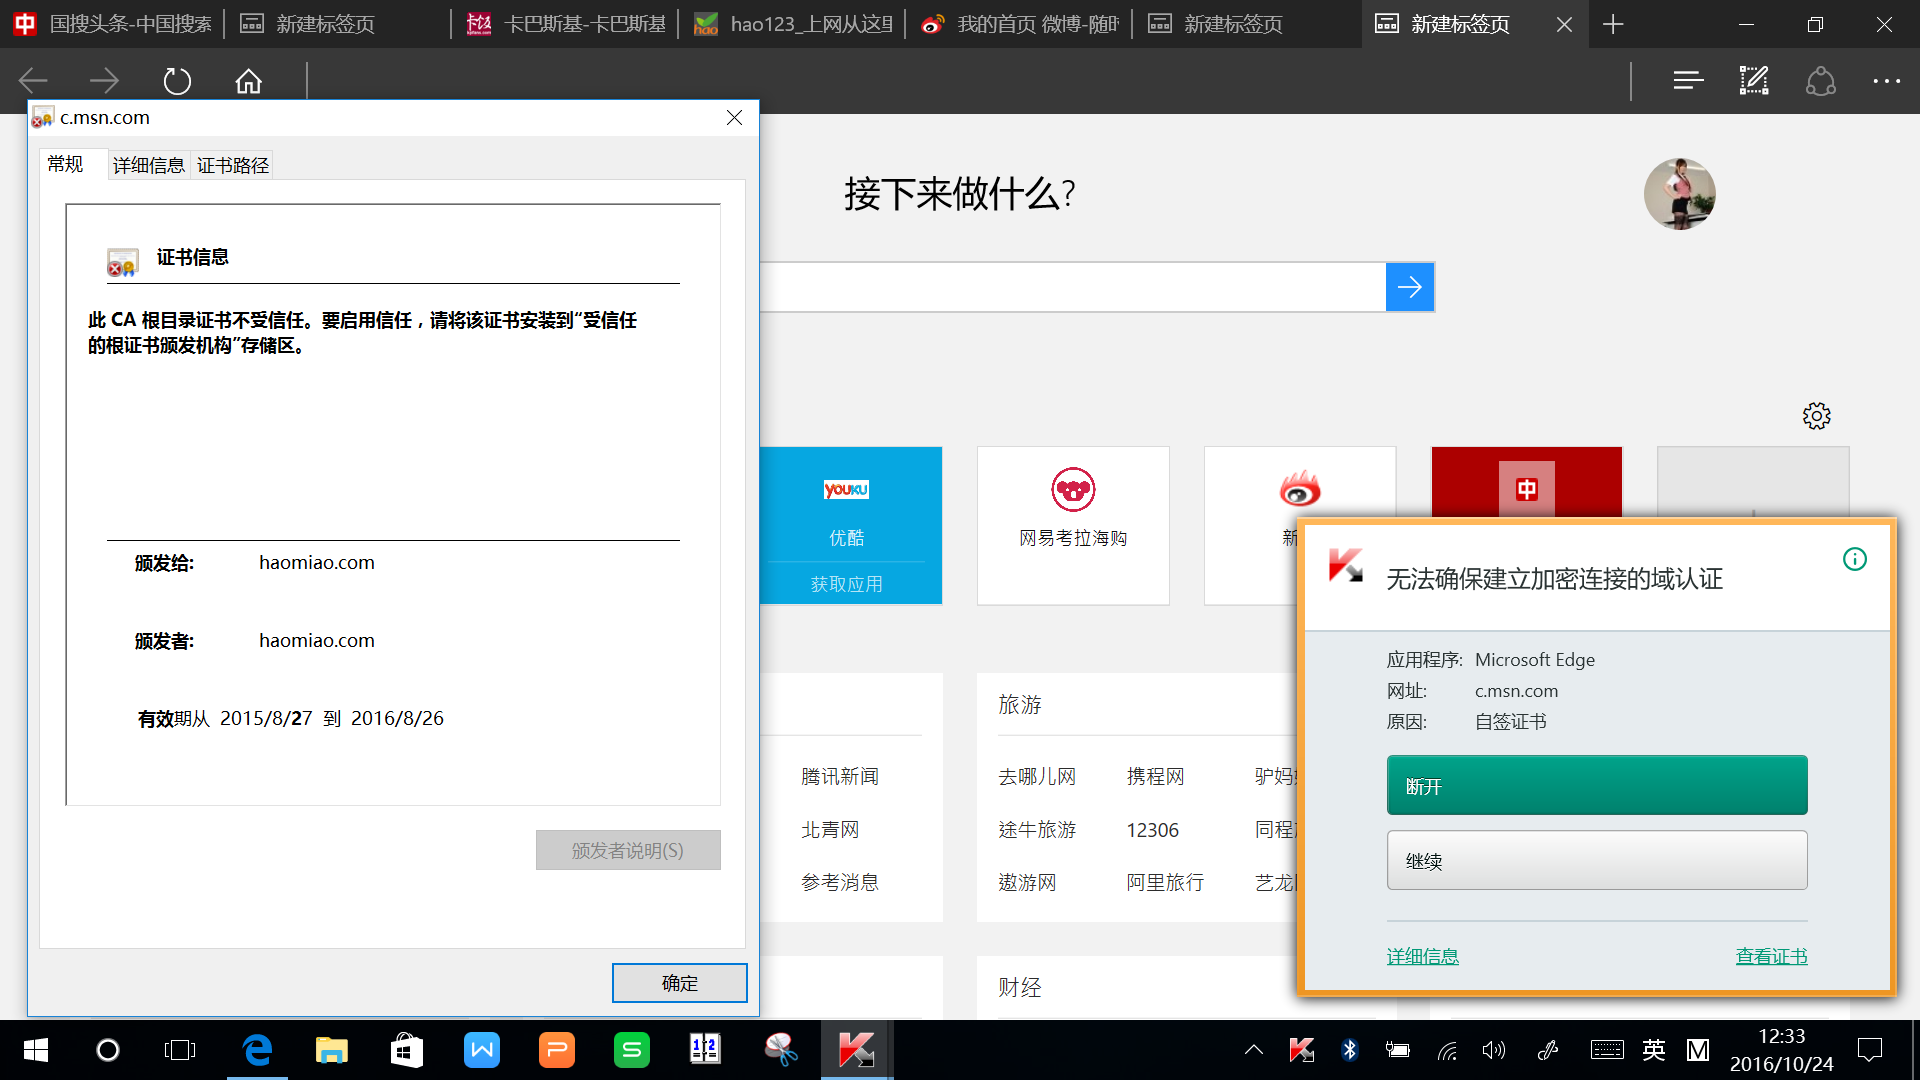Reload page using the refresh icon
Image resolution: width=1920 pixels, height=1080 pixels.
[177, 81]
